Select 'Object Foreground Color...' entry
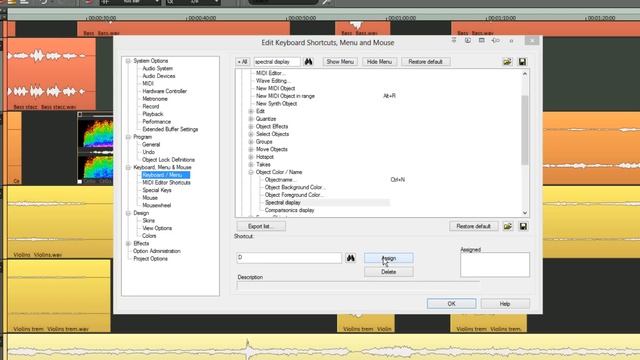This screenshot has width=640, height=360. (294, 195)
